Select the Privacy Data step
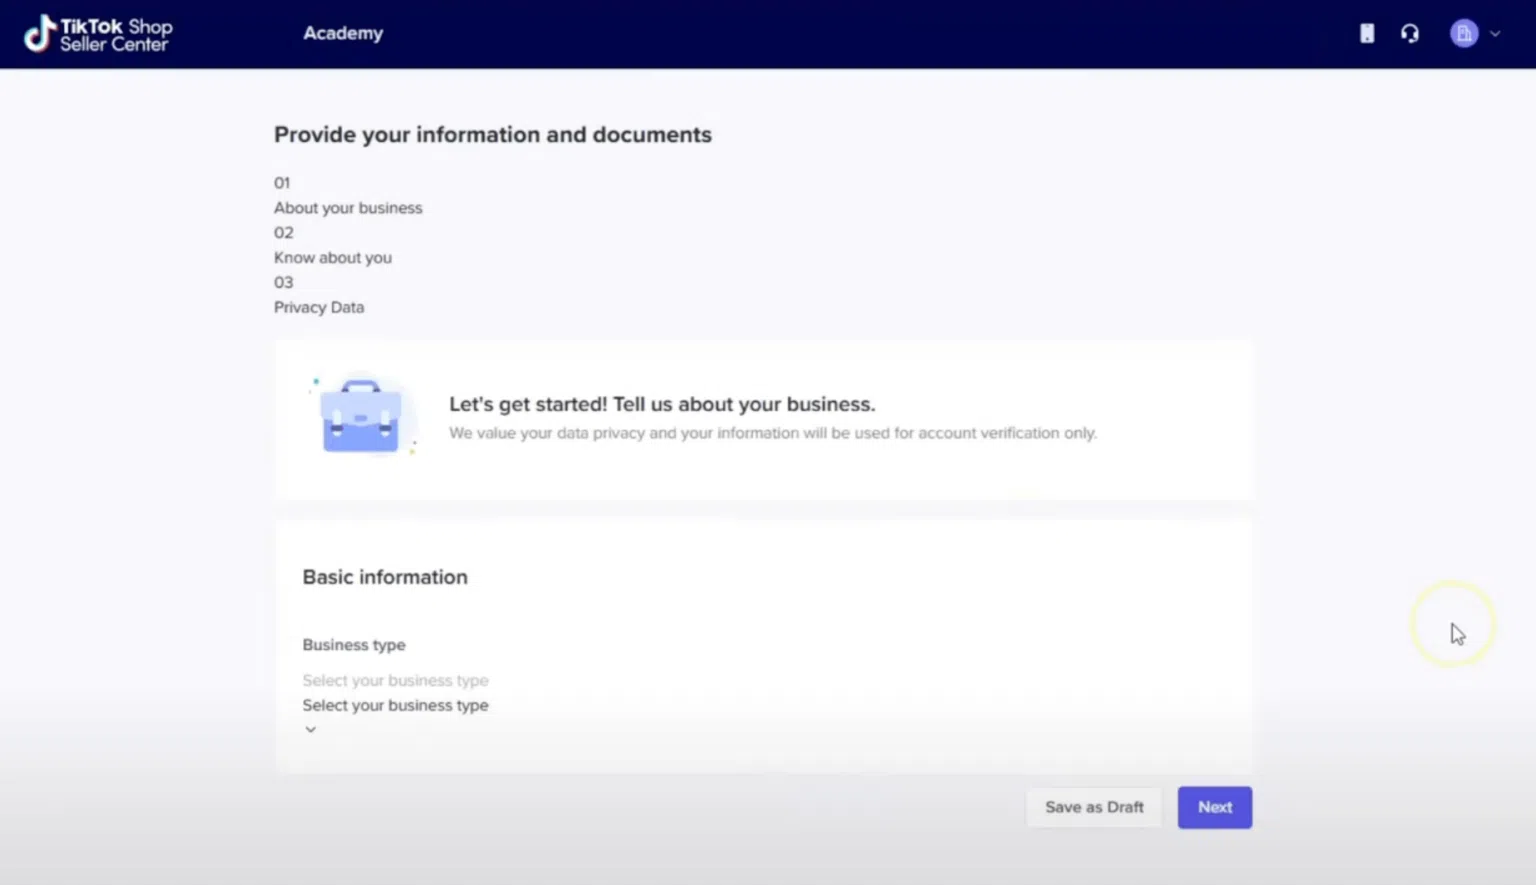Viewport: 1536px width, 885px height. [x=319, y=307]
